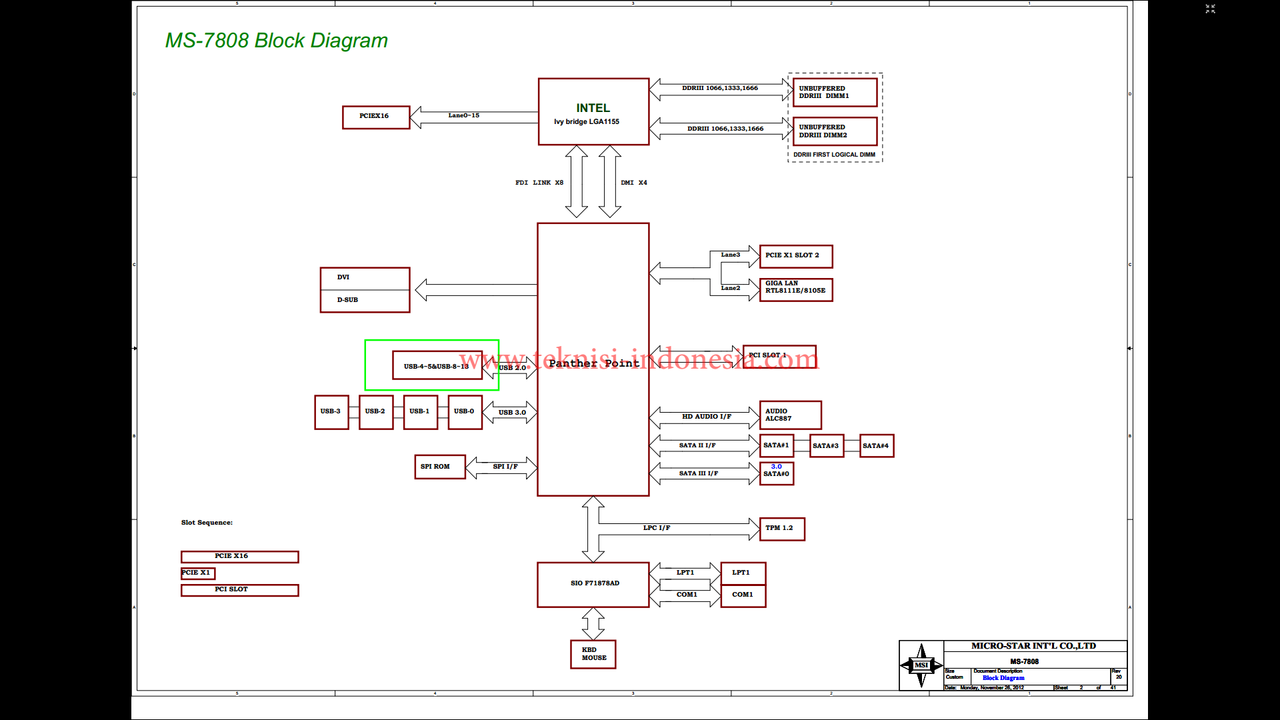Click the 'HD AUDIO I/F' label
This screenshot has width=1280, height=720.
(x=706, y=415)
